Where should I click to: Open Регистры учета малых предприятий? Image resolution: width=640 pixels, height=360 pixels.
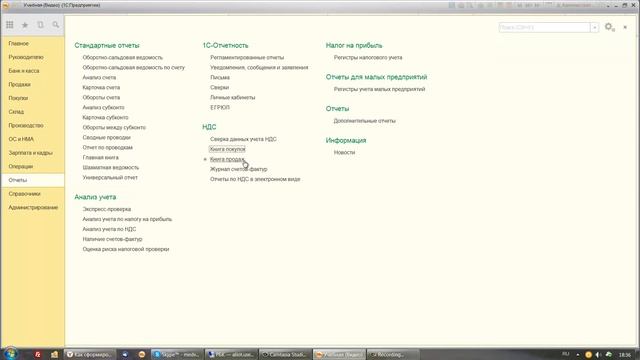pyautogui.click(x=380, y=89)
